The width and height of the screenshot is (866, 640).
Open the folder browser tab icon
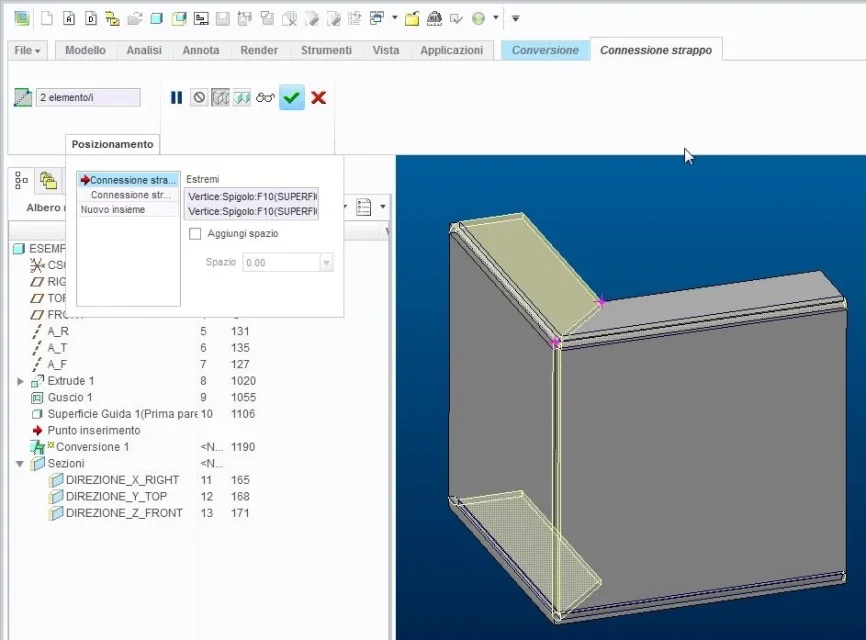click(47, 180)
